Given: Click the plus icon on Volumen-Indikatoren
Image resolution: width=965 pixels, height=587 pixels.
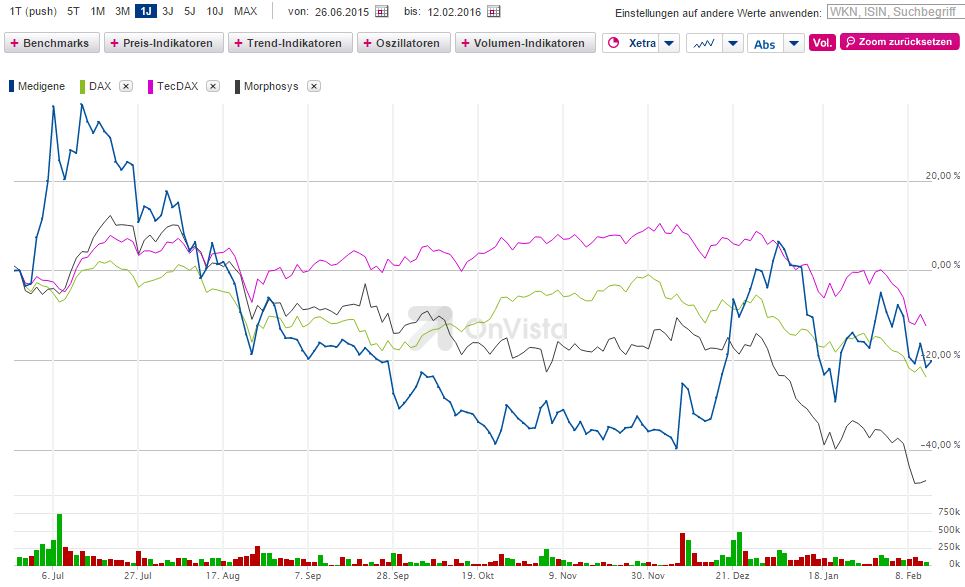Looking at the screenshot, I should 465,43.
